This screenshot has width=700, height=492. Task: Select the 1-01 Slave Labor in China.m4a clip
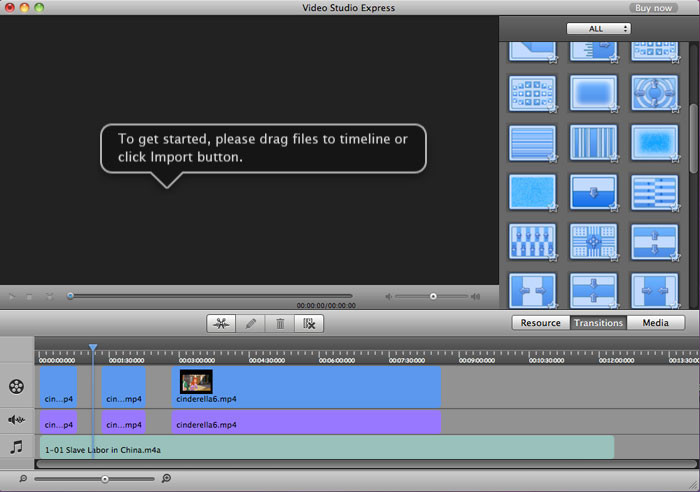pyautogui.click(x=327, y=447)
